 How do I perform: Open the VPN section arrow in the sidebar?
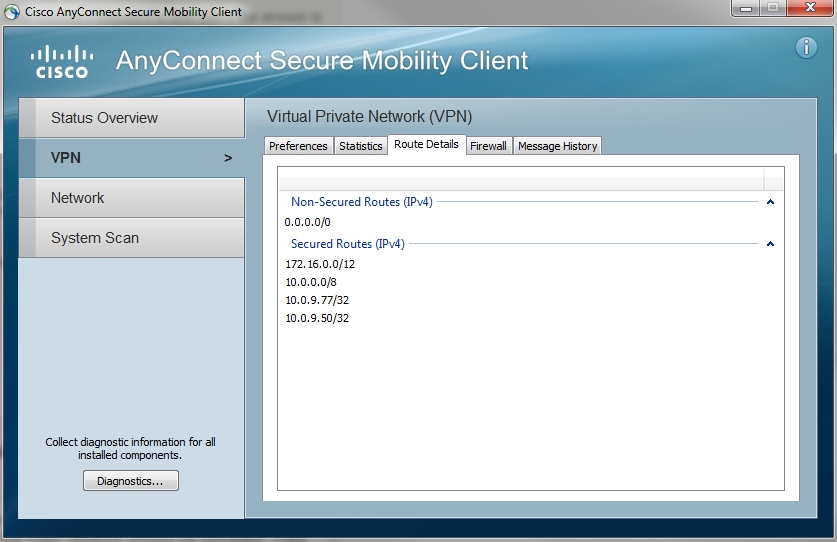point(228,158)
